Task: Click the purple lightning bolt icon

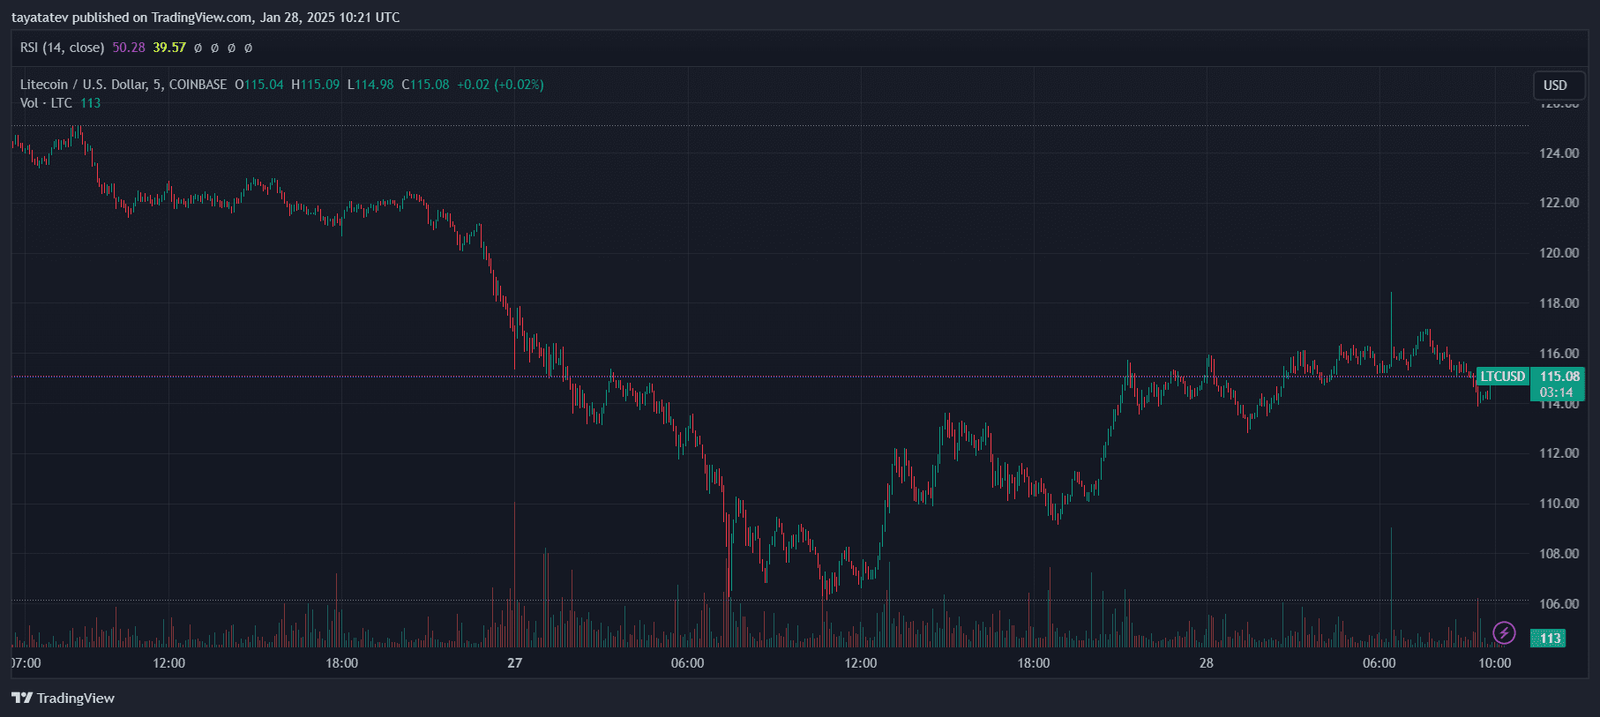Action: pyautogui.click(x=1504, y=633)
